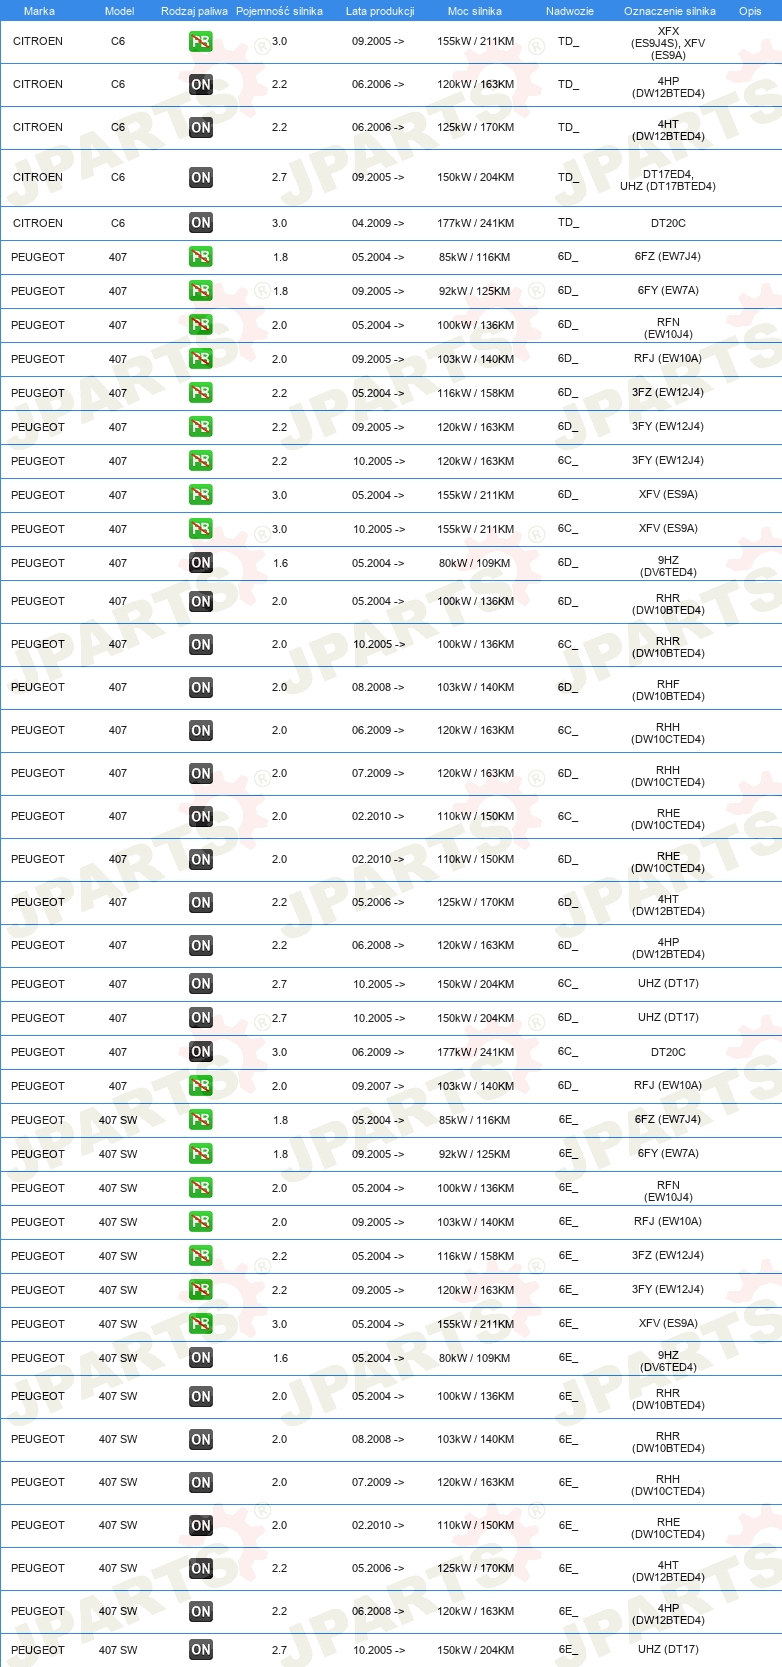Click the Opis column header
The image size is (782, 1667).
(x=750, y=11)
